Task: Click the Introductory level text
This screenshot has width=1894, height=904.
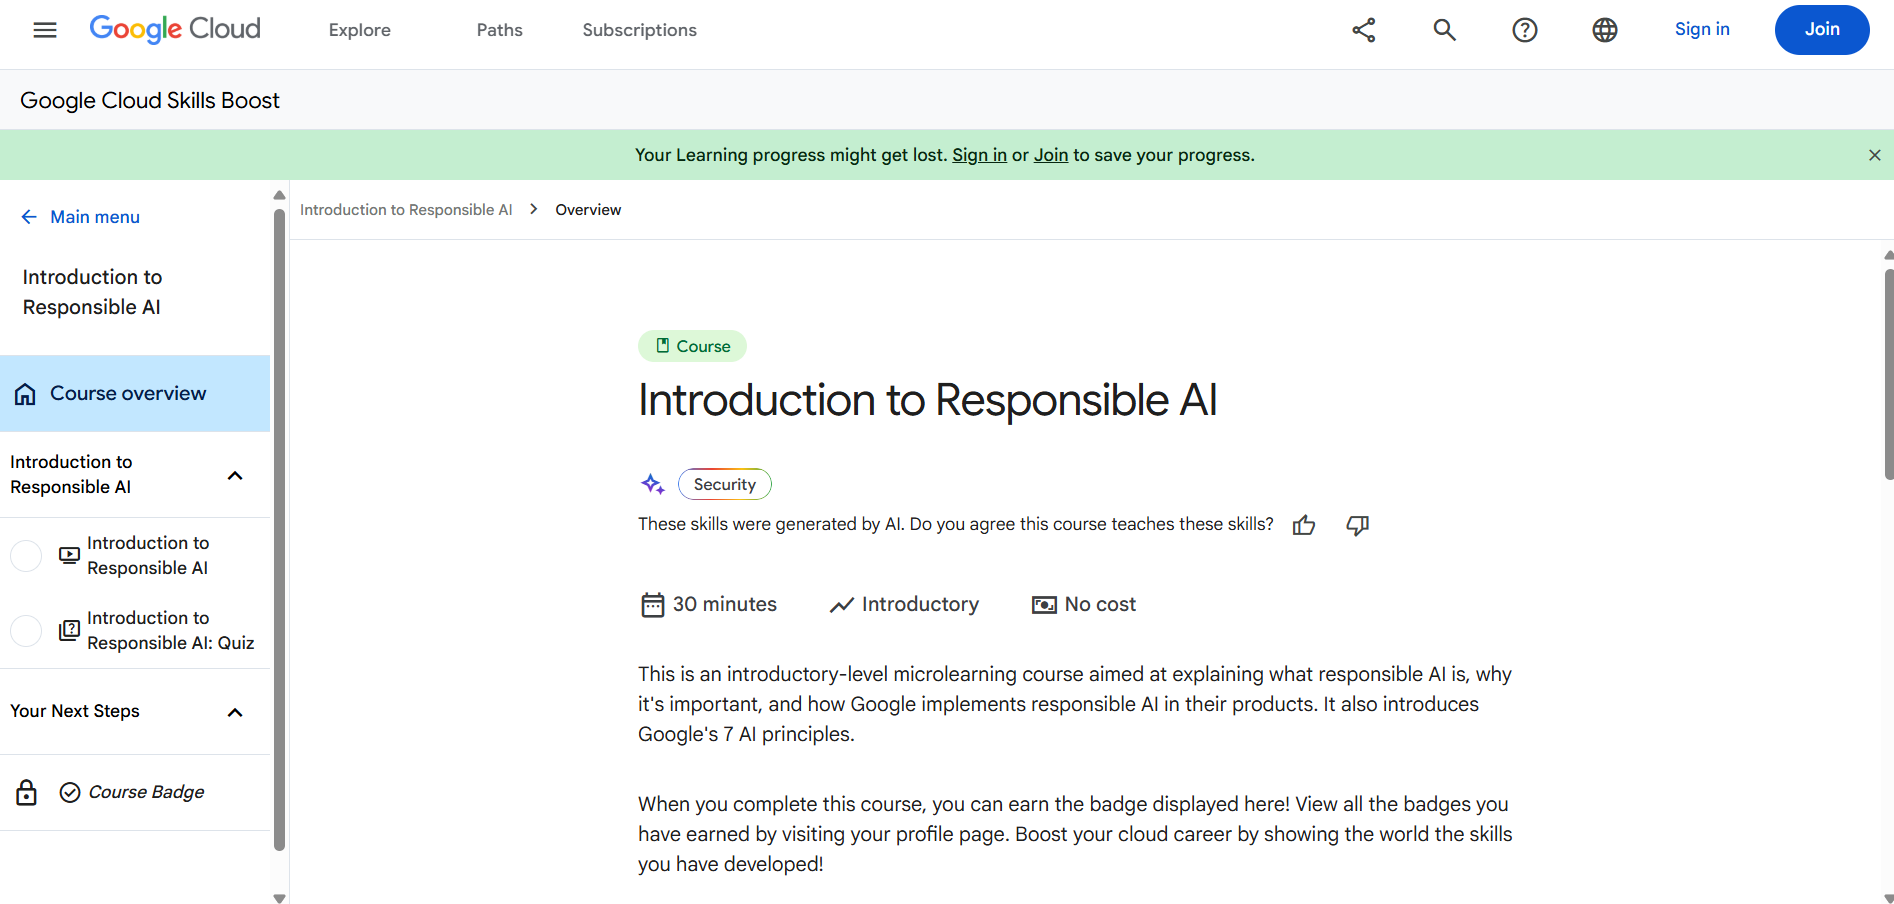Action: click(920, 604)
